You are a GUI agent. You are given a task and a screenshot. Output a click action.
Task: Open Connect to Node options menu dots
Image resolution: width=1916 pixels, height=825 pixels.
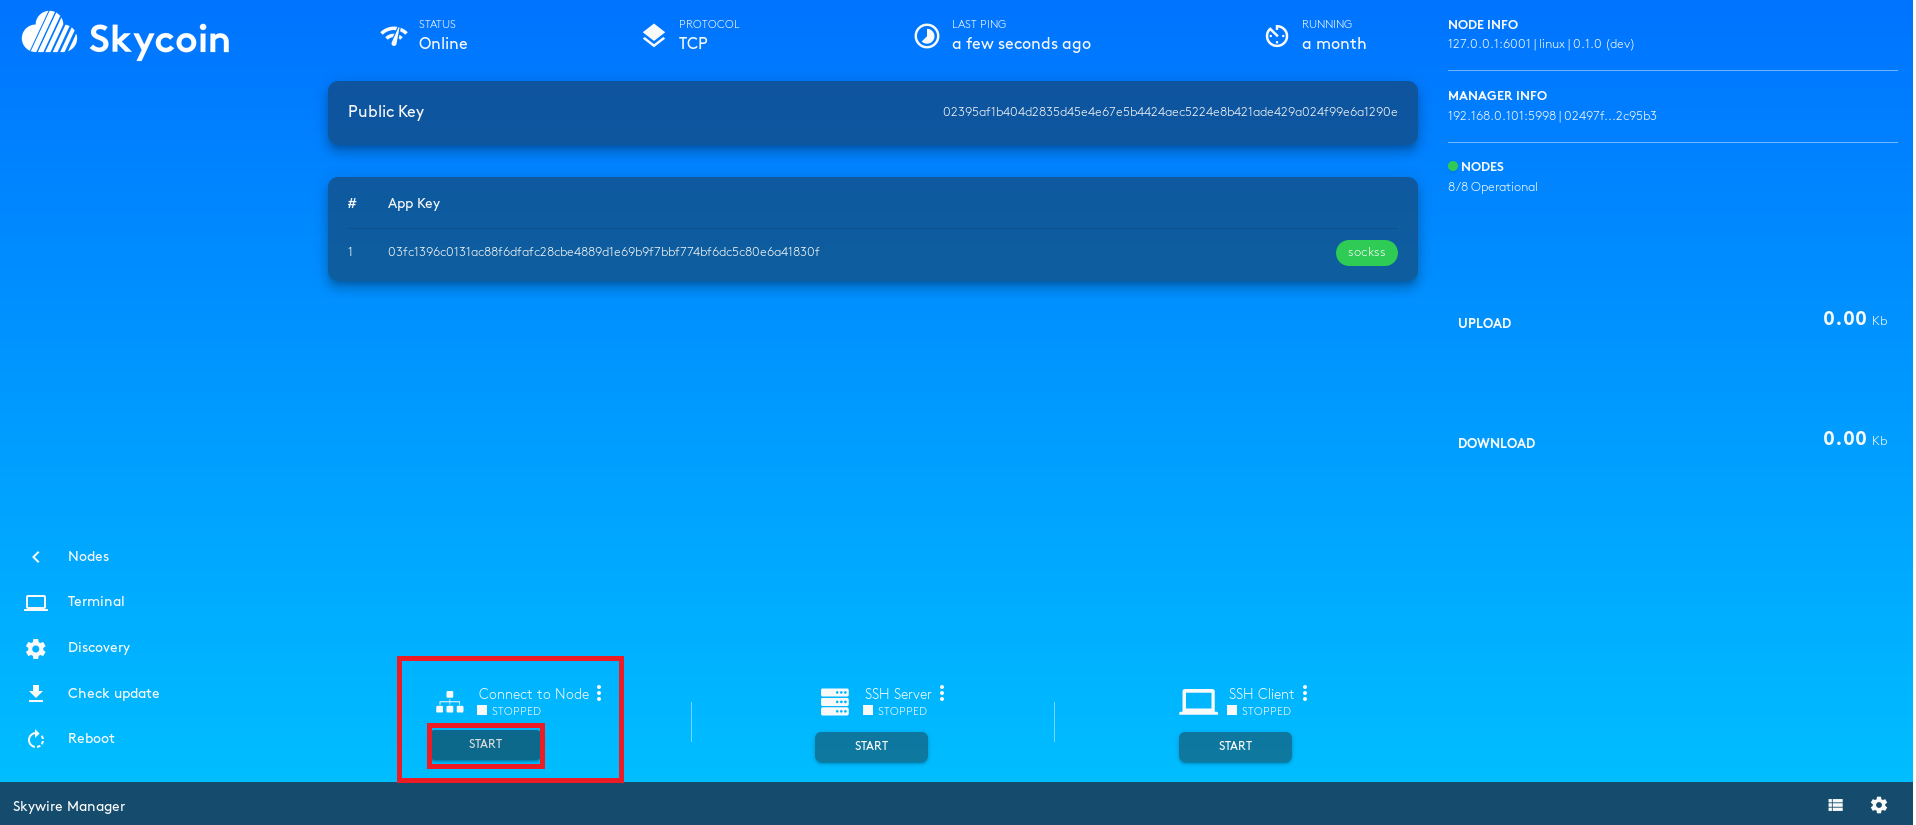point(599,693)
